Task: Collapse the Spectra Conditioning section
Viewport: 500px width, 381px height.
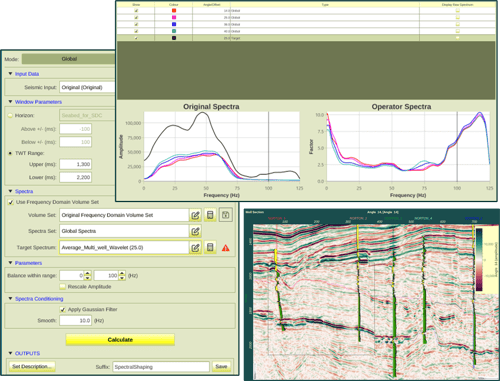Action: click(x=10, y=298)
